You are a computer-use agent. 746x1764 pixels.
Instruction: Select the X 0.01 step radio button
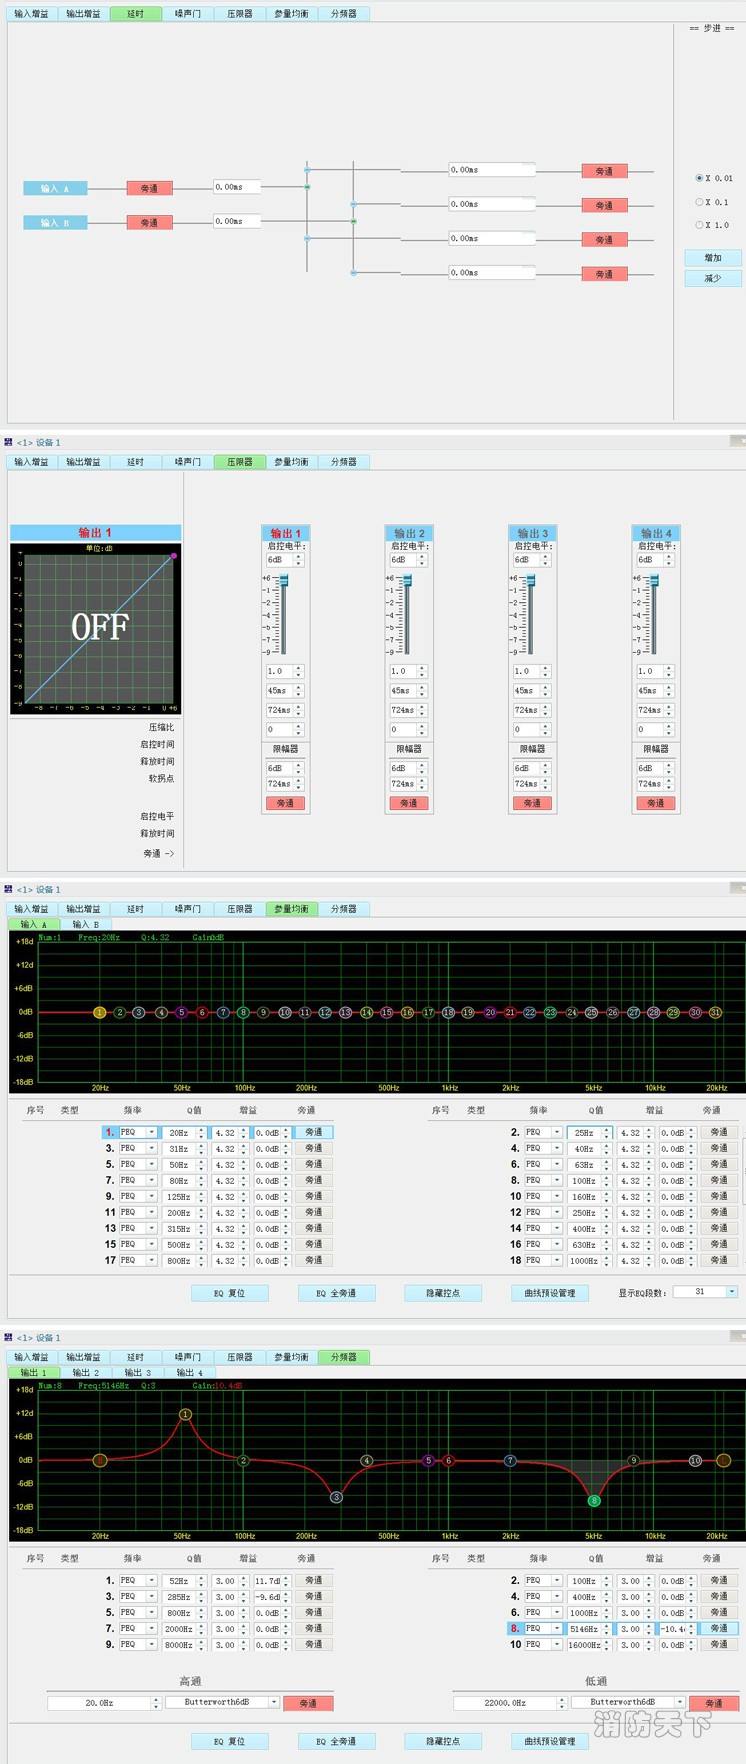click(699, 178)
